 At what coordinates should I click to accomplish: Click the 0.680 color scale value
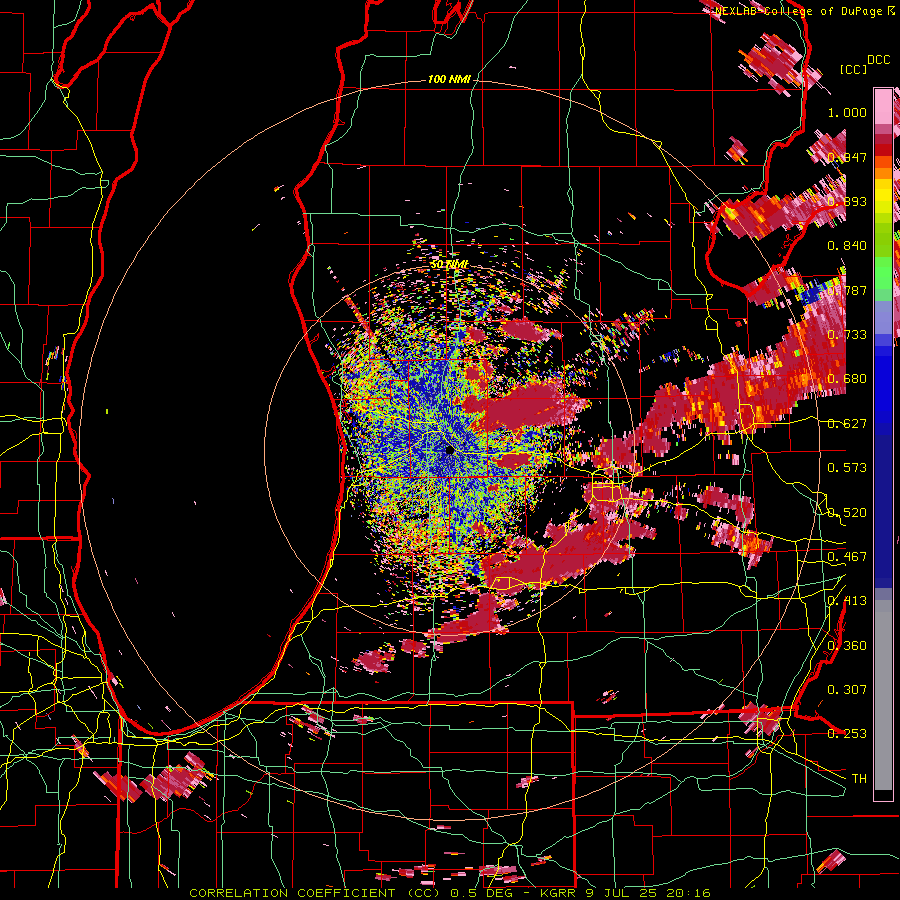(847, 379)
